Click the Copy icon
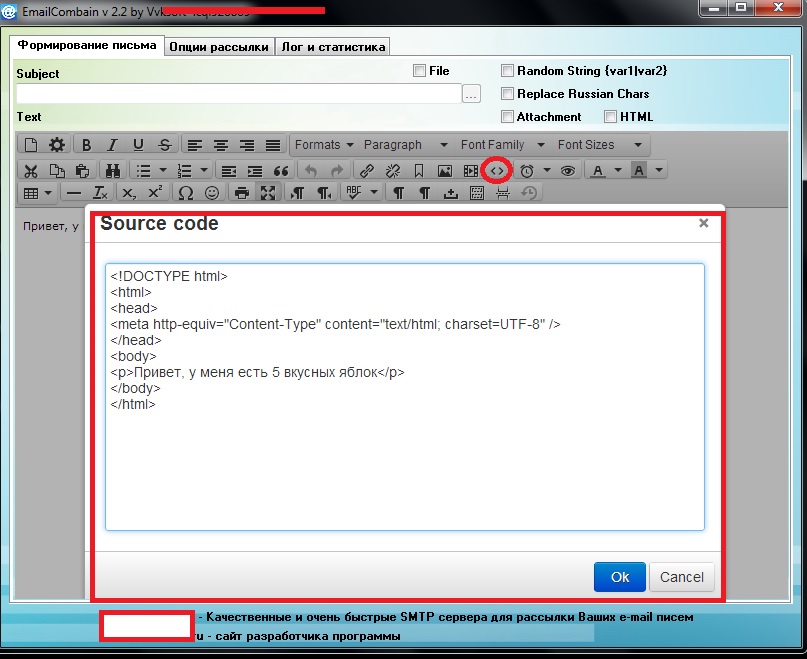 (x=57, y=170)
